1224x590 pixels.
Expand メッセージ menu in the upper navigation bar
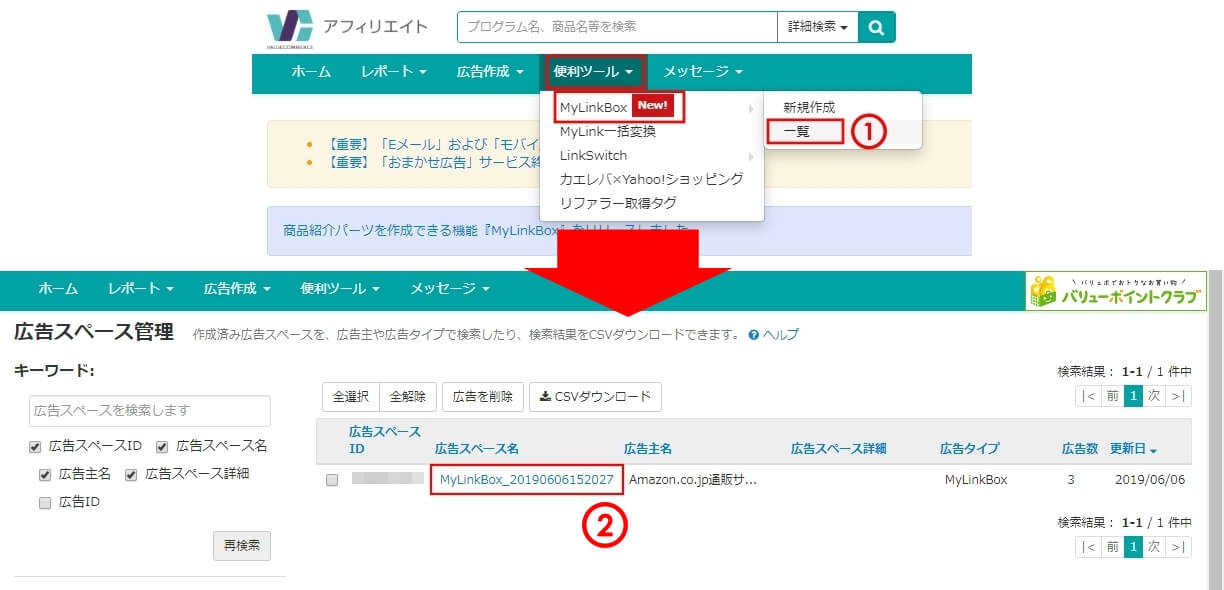coord(703,72)
